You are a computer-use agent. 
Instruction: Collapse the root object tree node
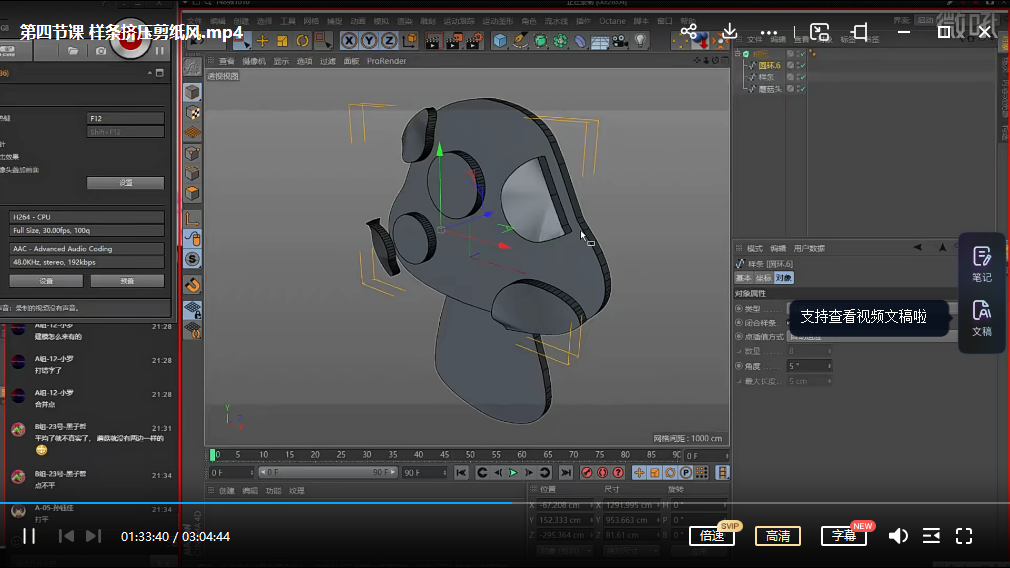pos(738,54)
